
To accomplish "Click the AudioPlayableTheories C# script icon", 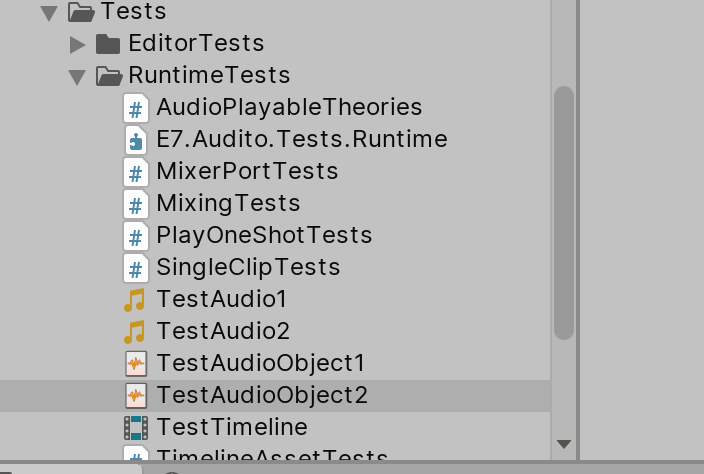I will (135, 108).
